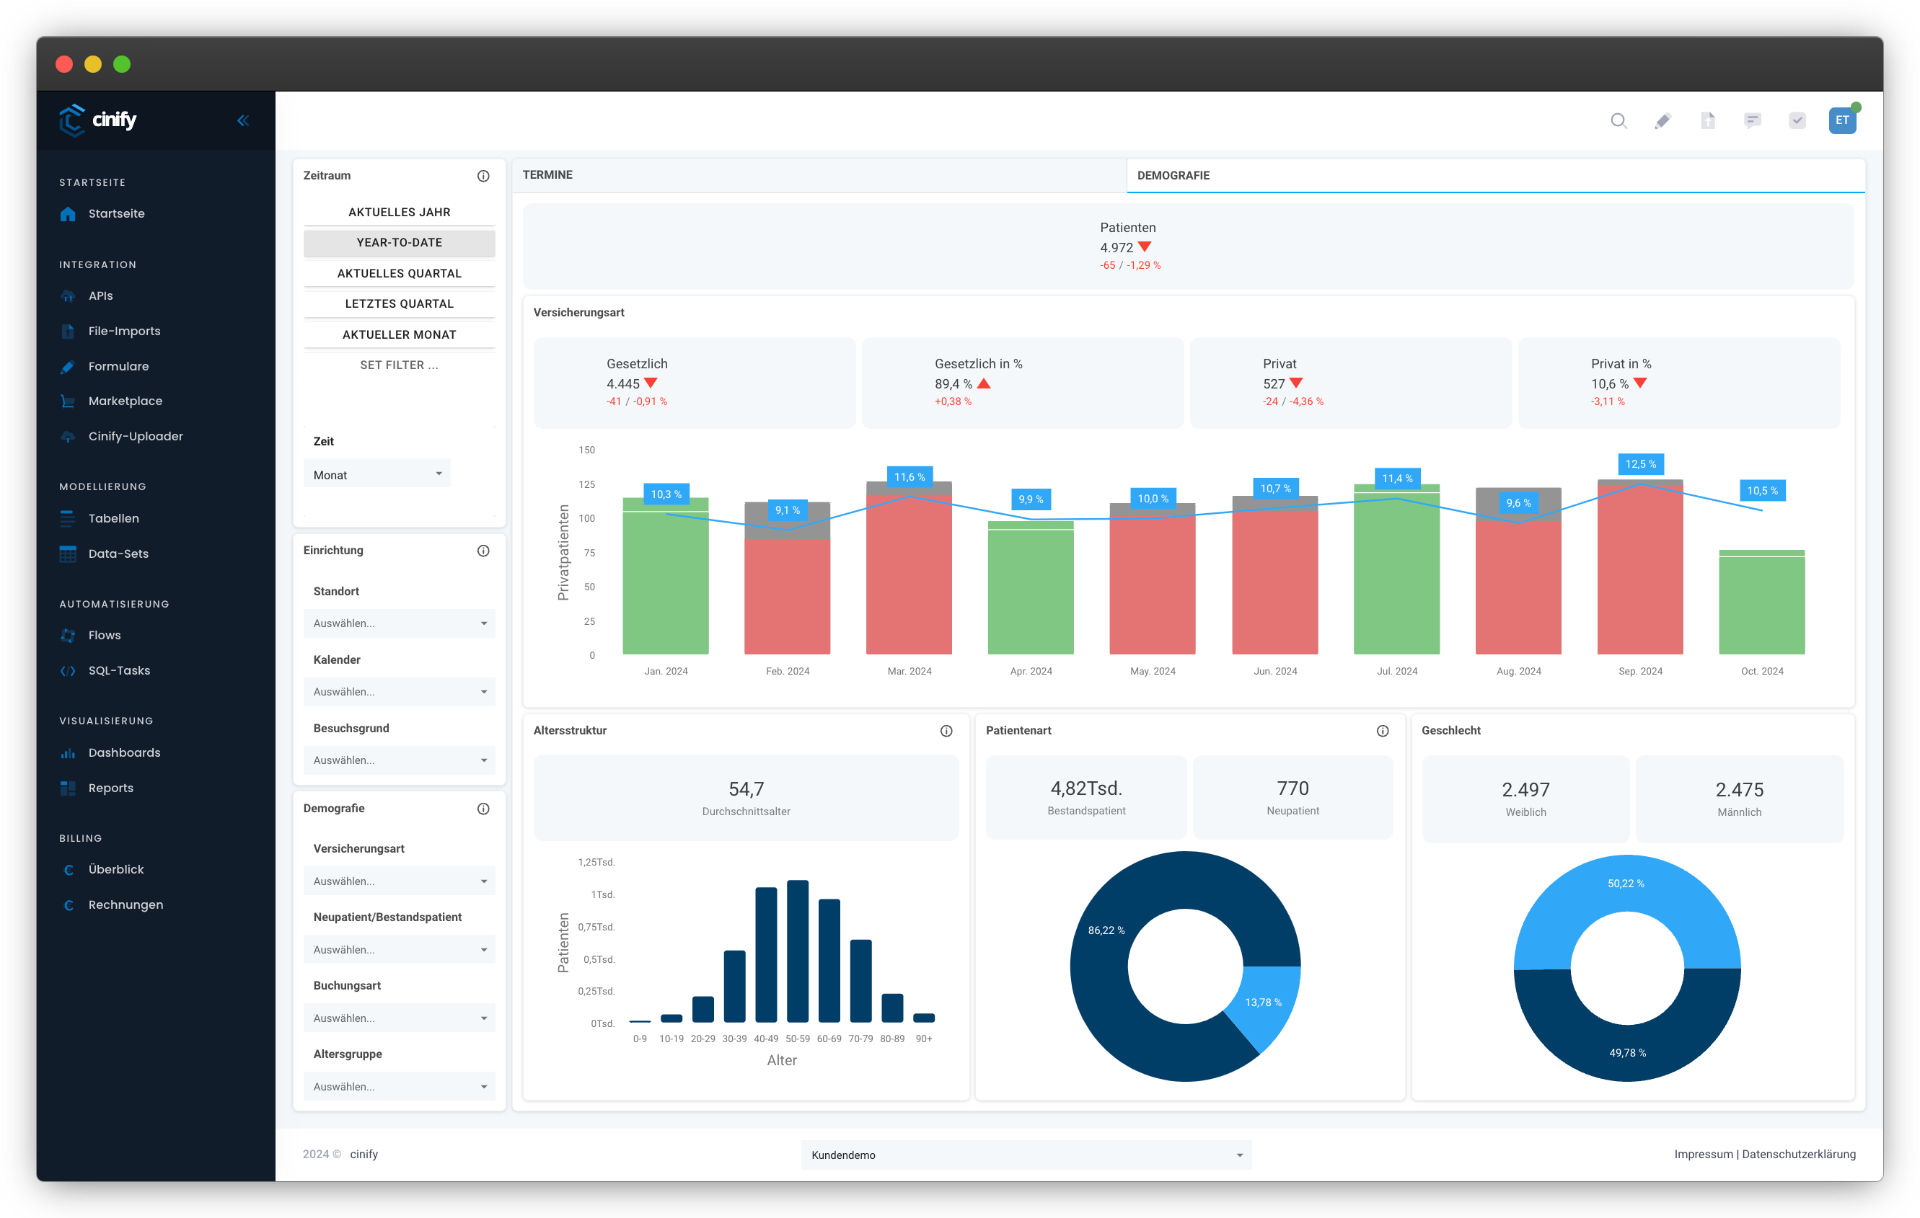Viewport: 1920px width, 1218px height.
Task: Expand the Zeit Monat dropdown
Action: click(x=377, y=473)
